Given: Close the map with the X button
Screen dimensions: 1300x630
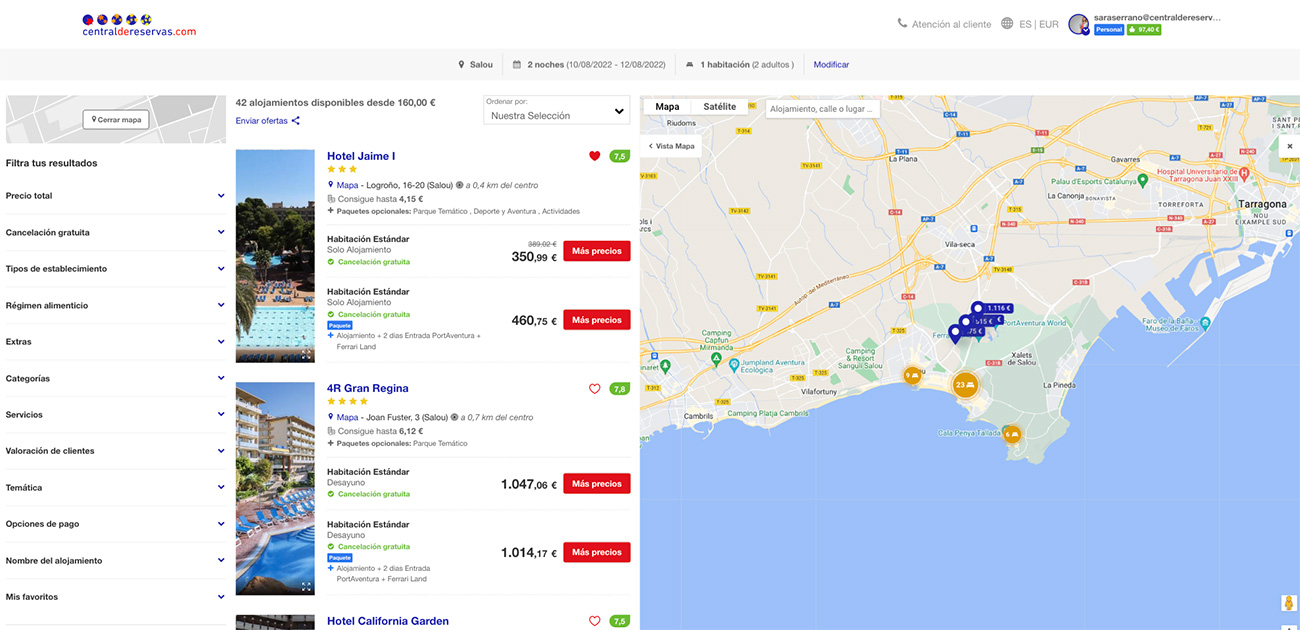Looking at the screenshot, I should (x=1289, y=146).
